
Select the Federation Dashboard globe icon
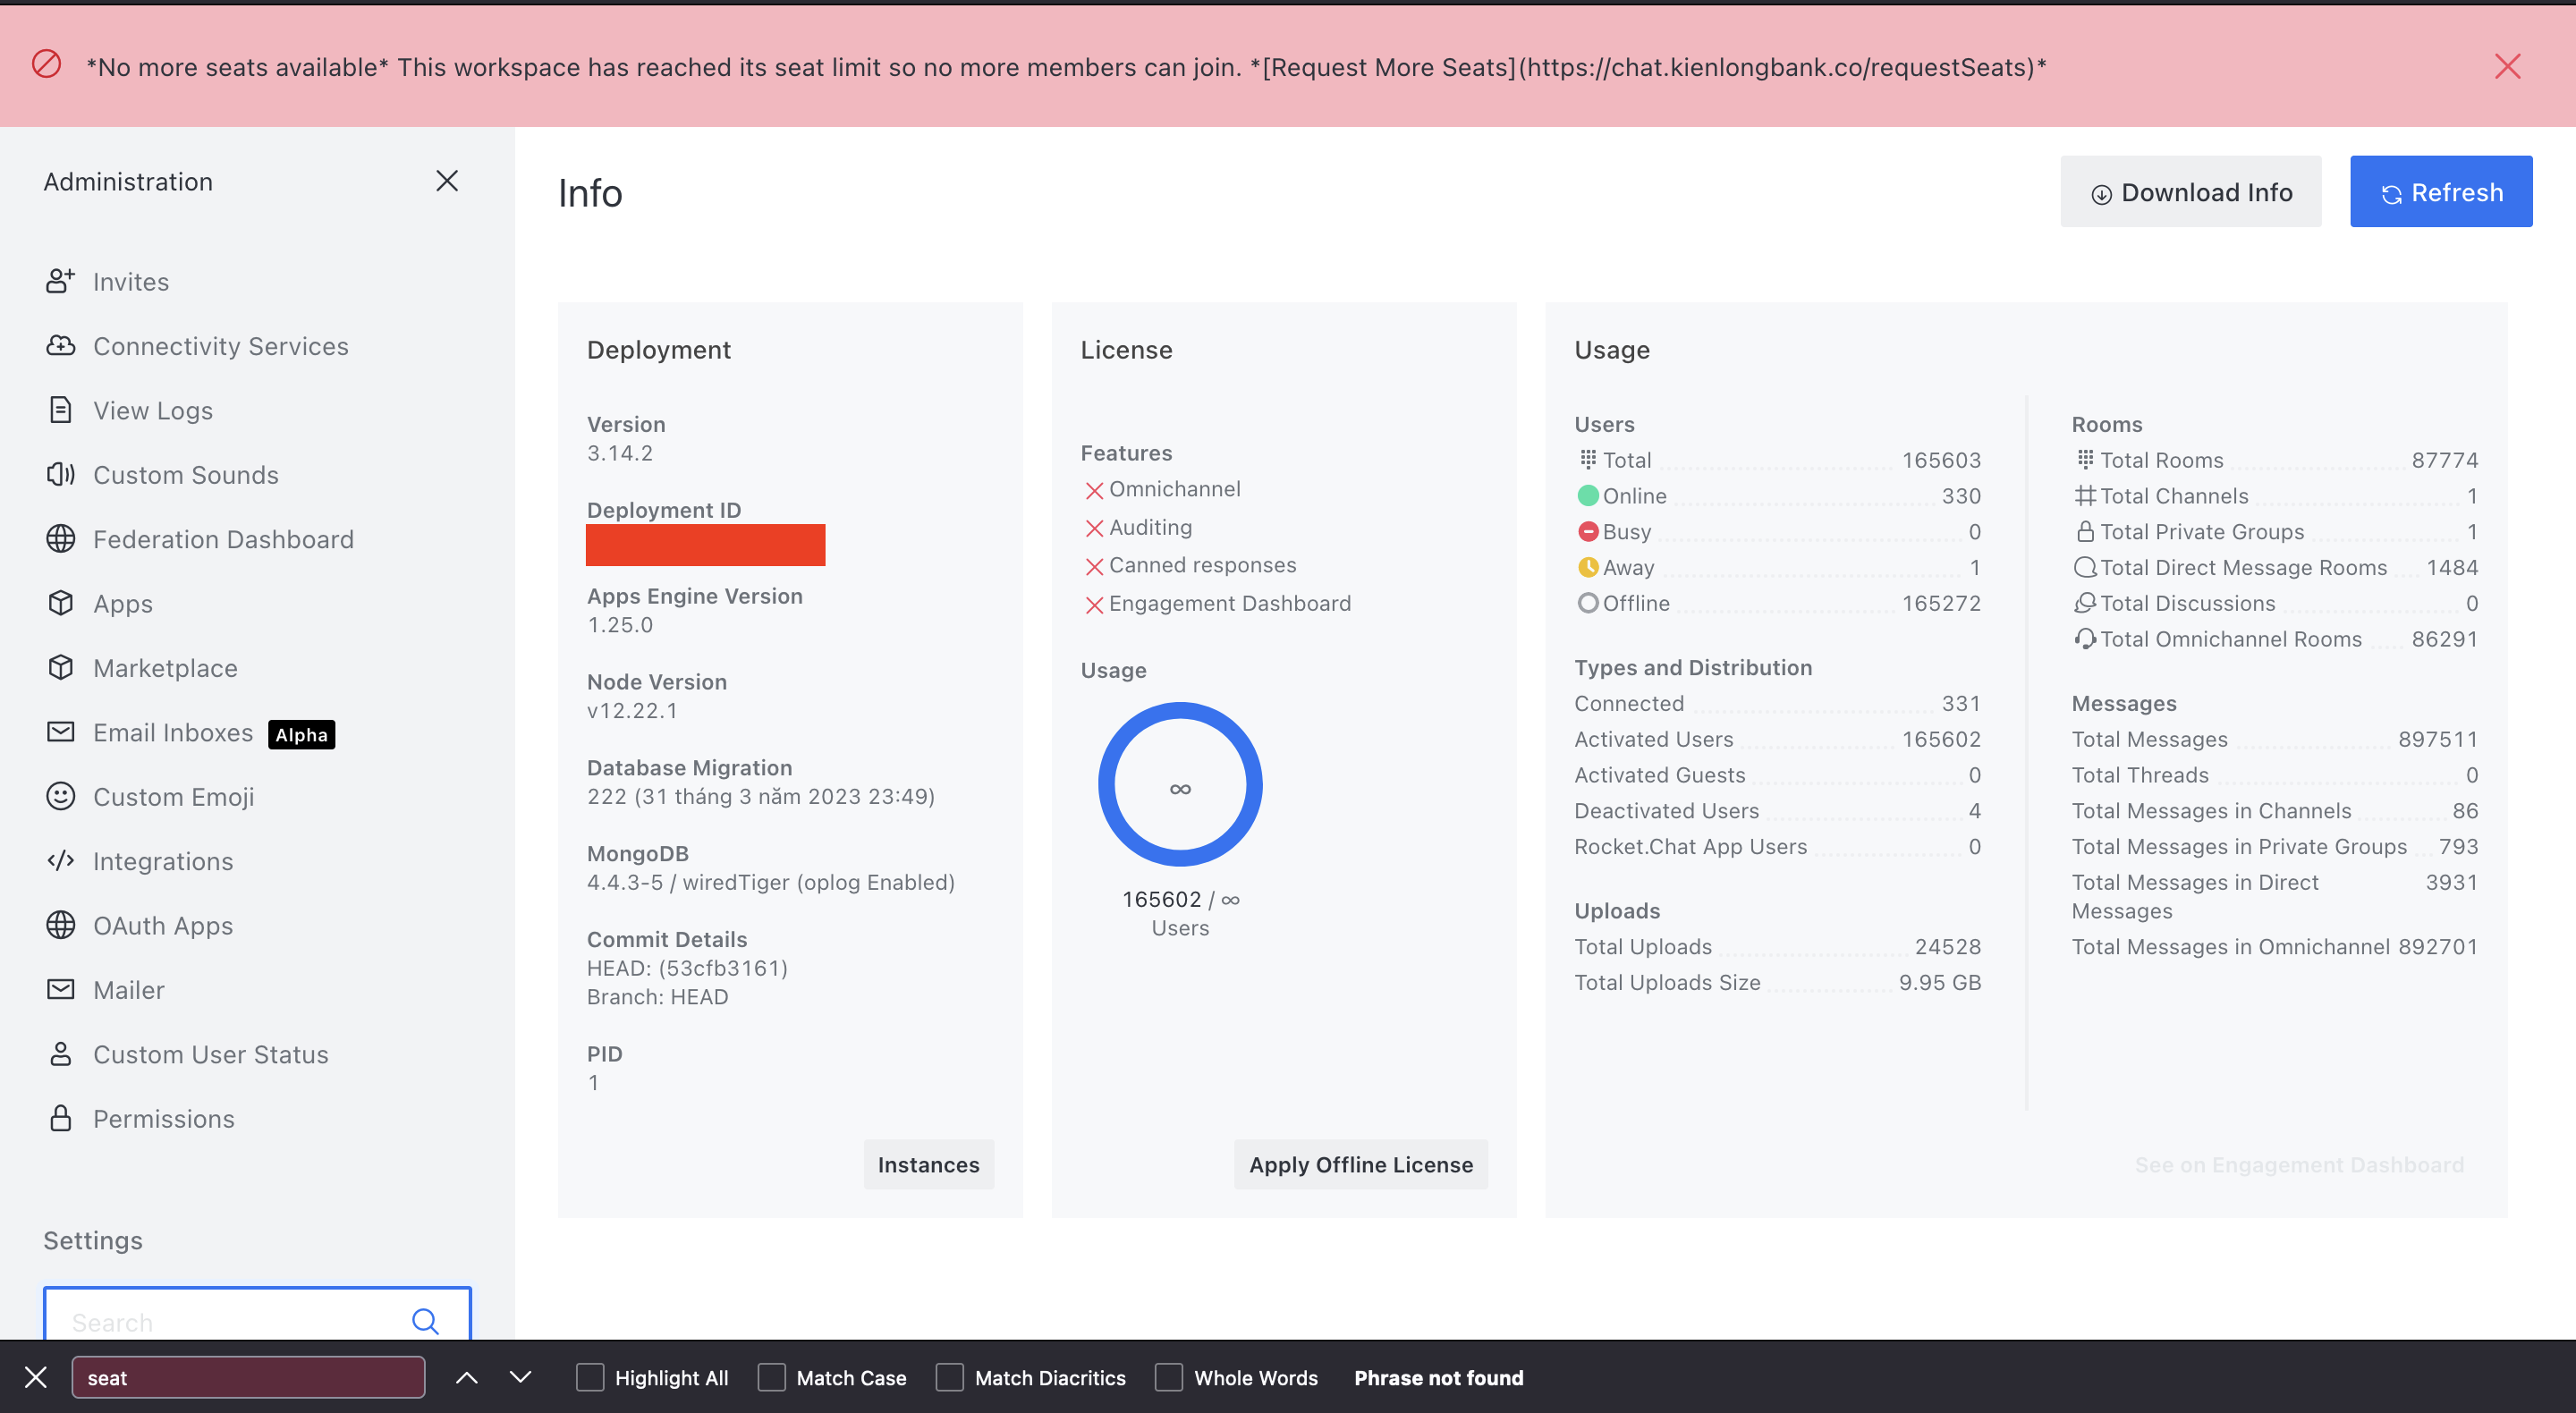(x=60, y=539)
